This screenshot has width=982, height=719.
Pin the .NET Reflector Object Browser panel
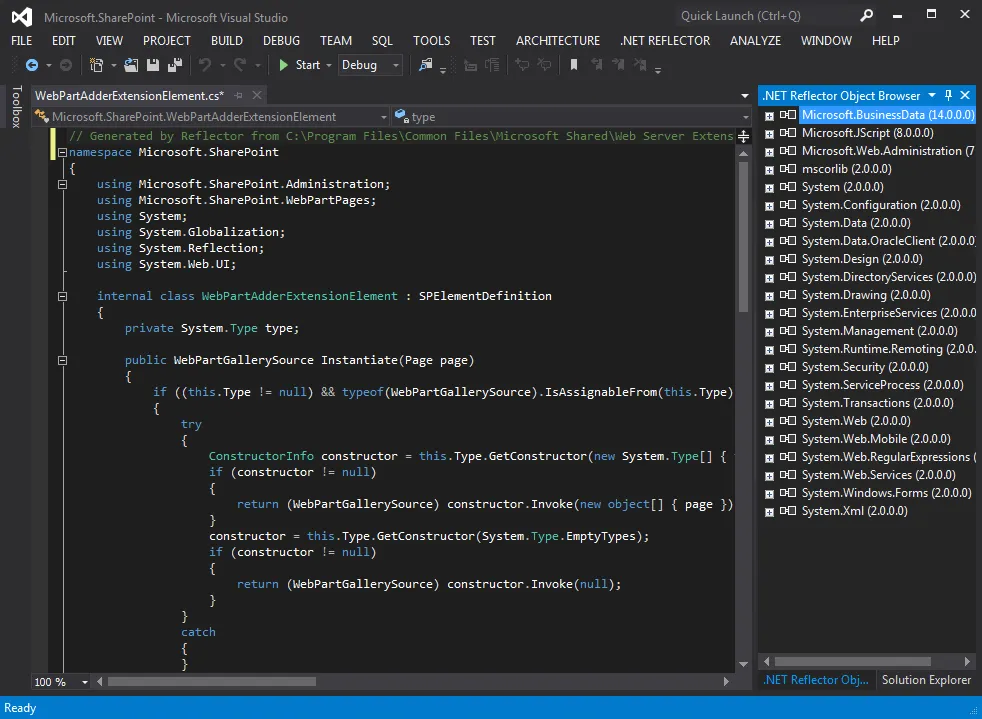[949, 95]
